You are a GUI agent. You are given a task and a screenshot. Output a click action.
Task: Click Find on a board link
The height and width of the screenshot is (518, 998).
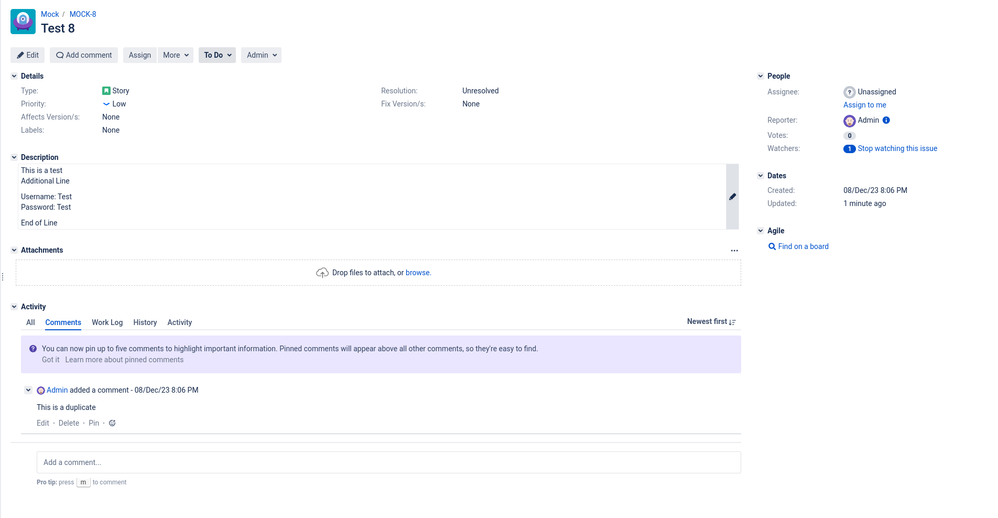pos(803,246)
